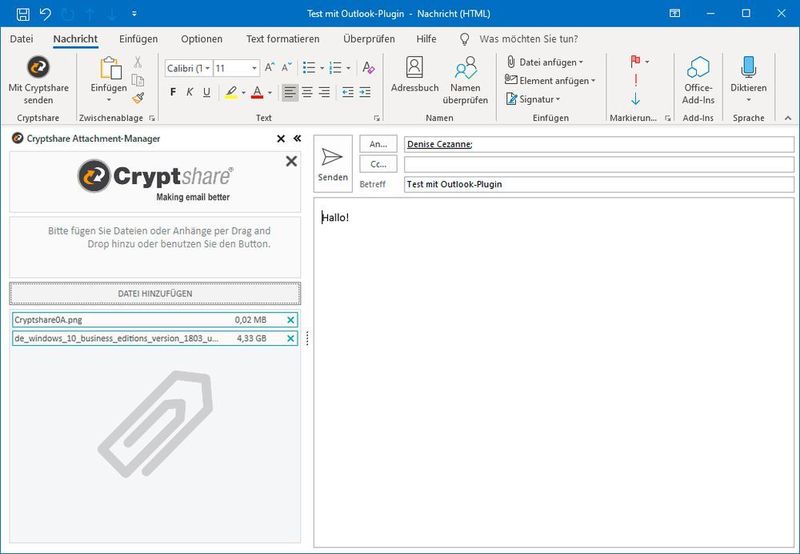Switch to the Text formatieren tab
This screenshot has height=554, width=800.
pos(283,39)
